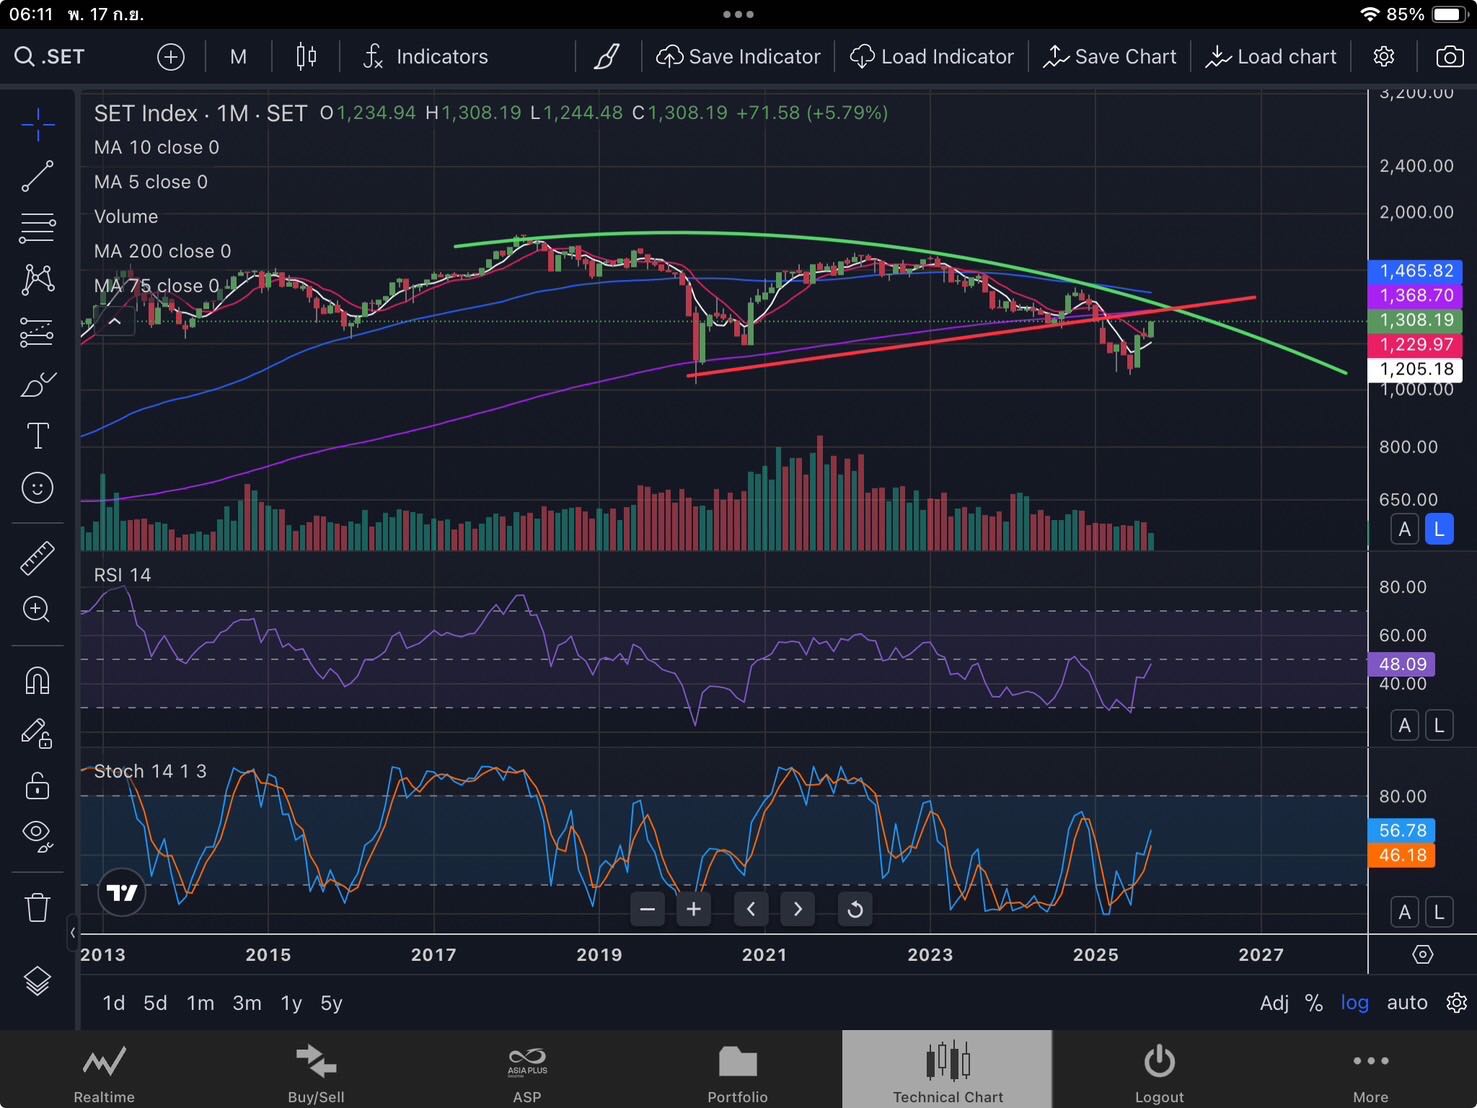Toggle Adj adjusted data

click(1274, 1003)
